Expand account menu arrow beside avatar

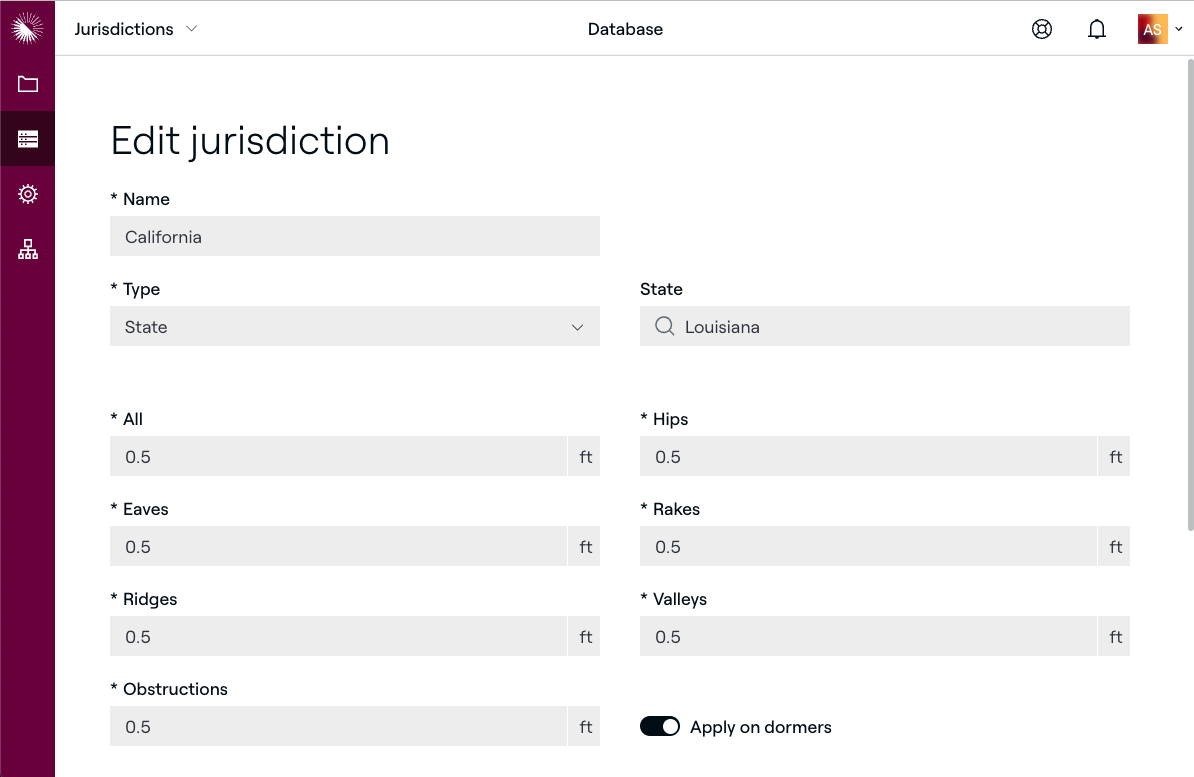pos(1179,30)
